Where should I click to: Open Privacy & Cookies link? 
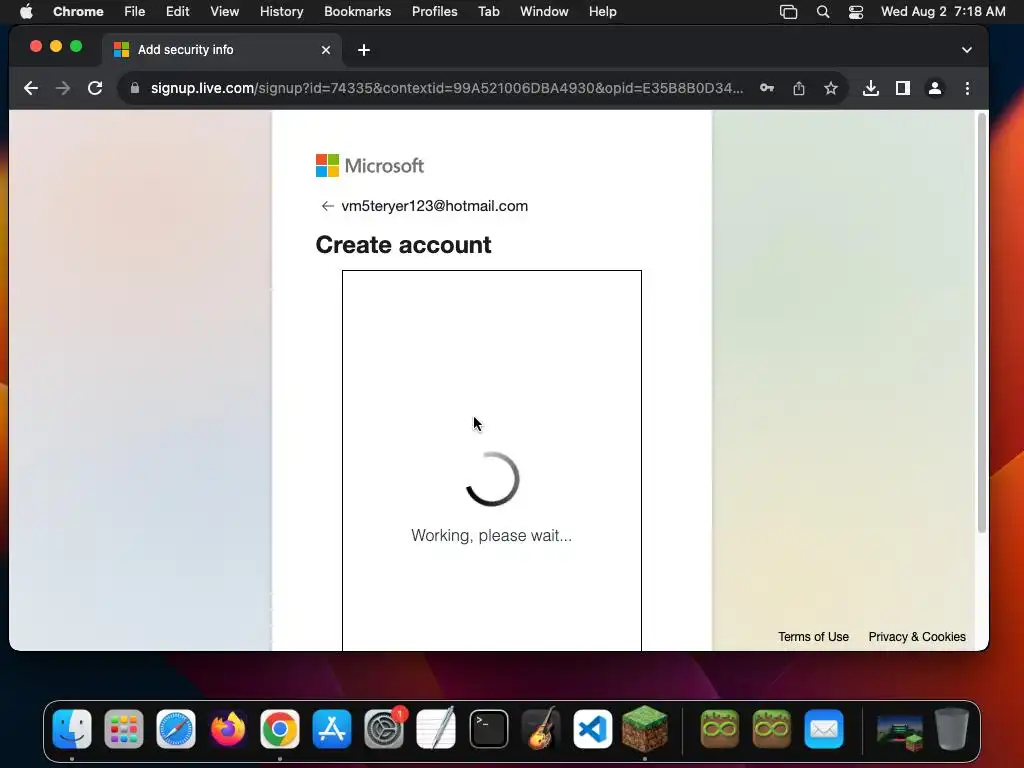point(917,637)
